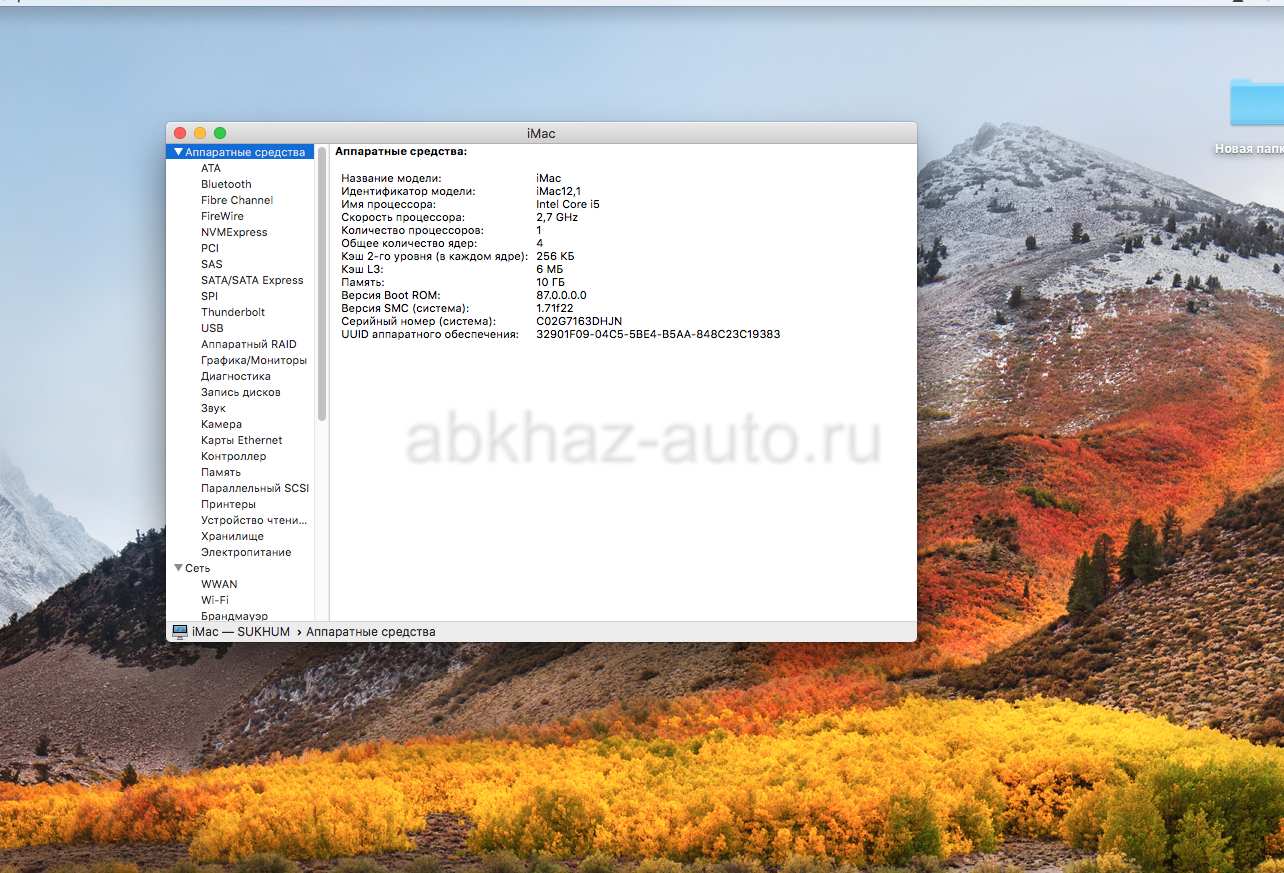This screenshot has height=873, width=1284.
Task: Click the iMac12,1 model identifier
Action: (x=558, y=191)
